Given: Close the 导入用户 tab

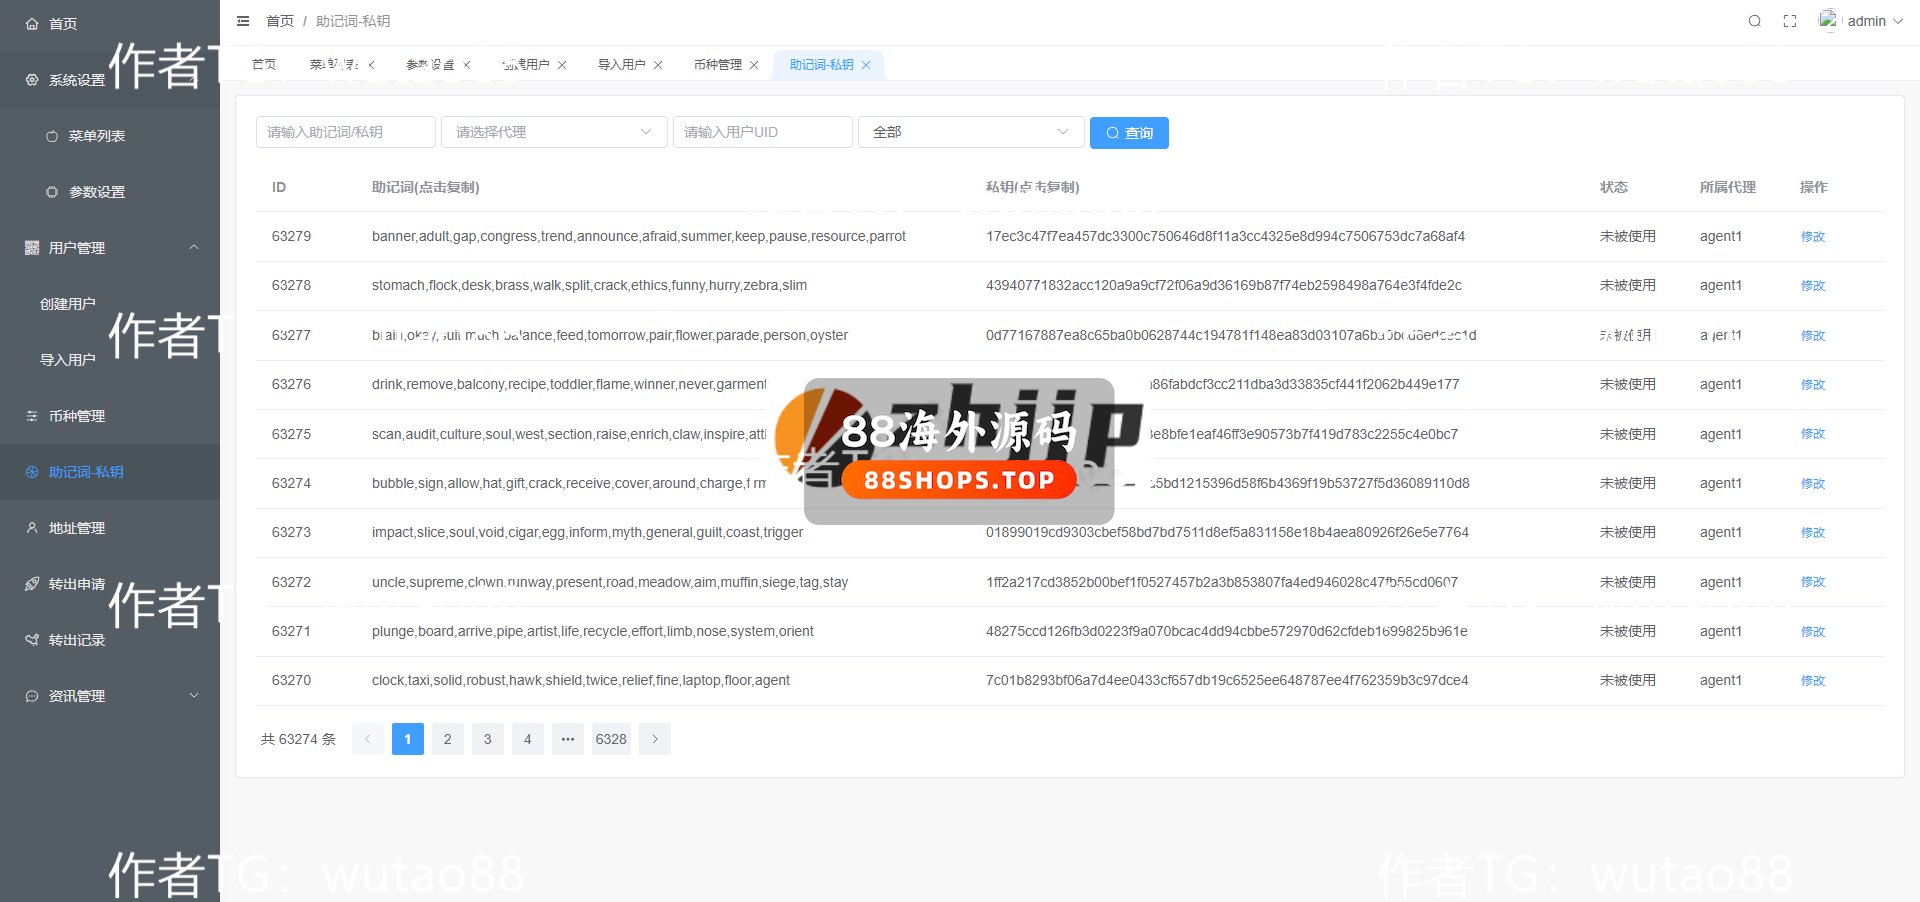Looking at the screenshot, I should coord(658,65).
